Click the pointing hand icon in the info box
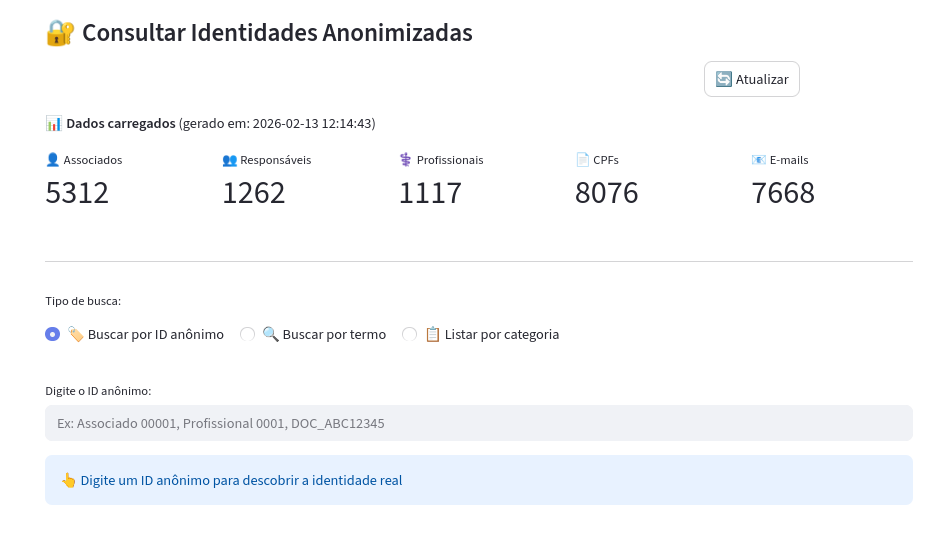Screen dimensions: 945x542 [x=69, y=481]
